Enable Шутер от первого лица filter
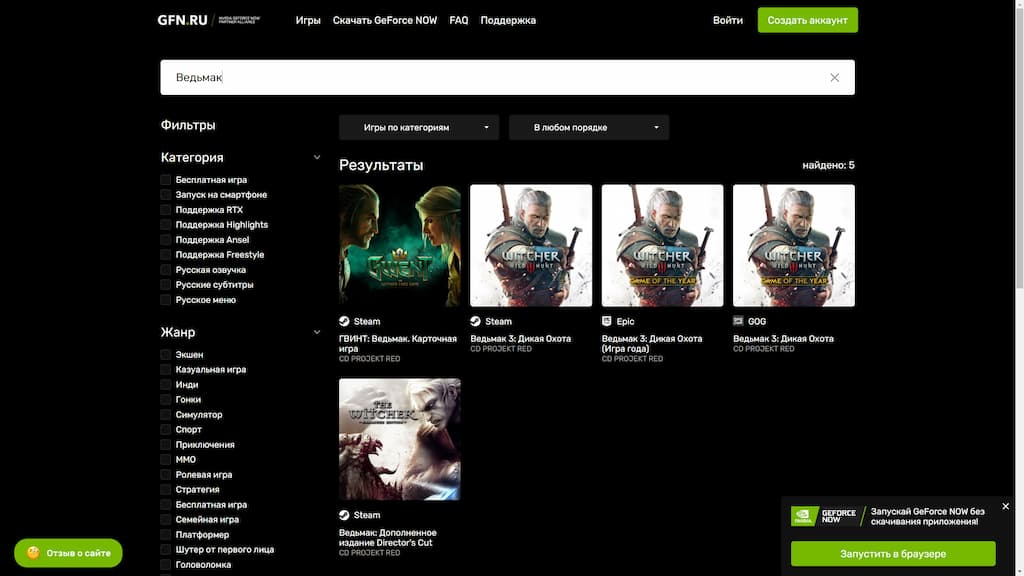Viewport: 1024px width, 576px height. 166,550
